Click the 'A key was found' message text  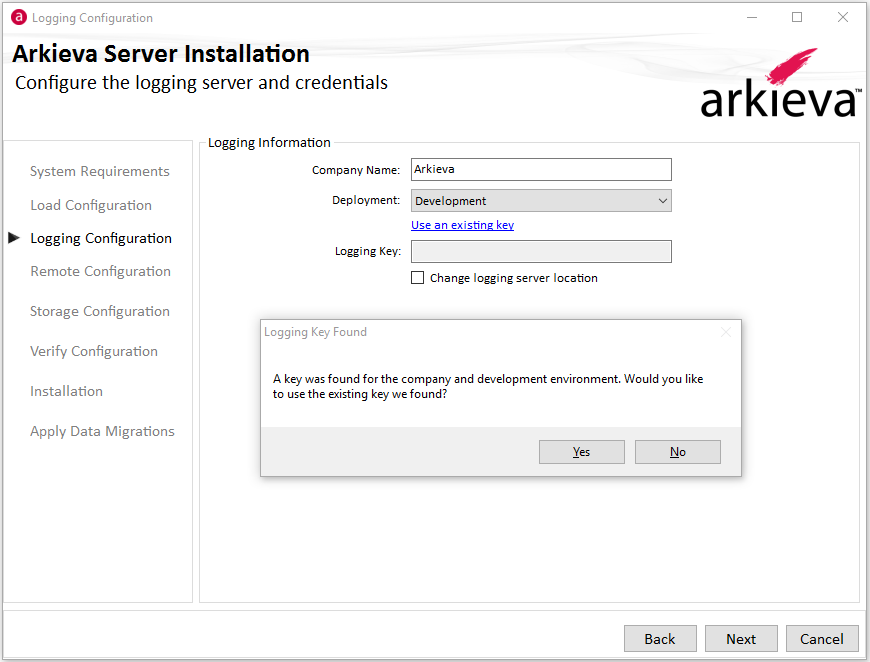(x=488, y=386)
